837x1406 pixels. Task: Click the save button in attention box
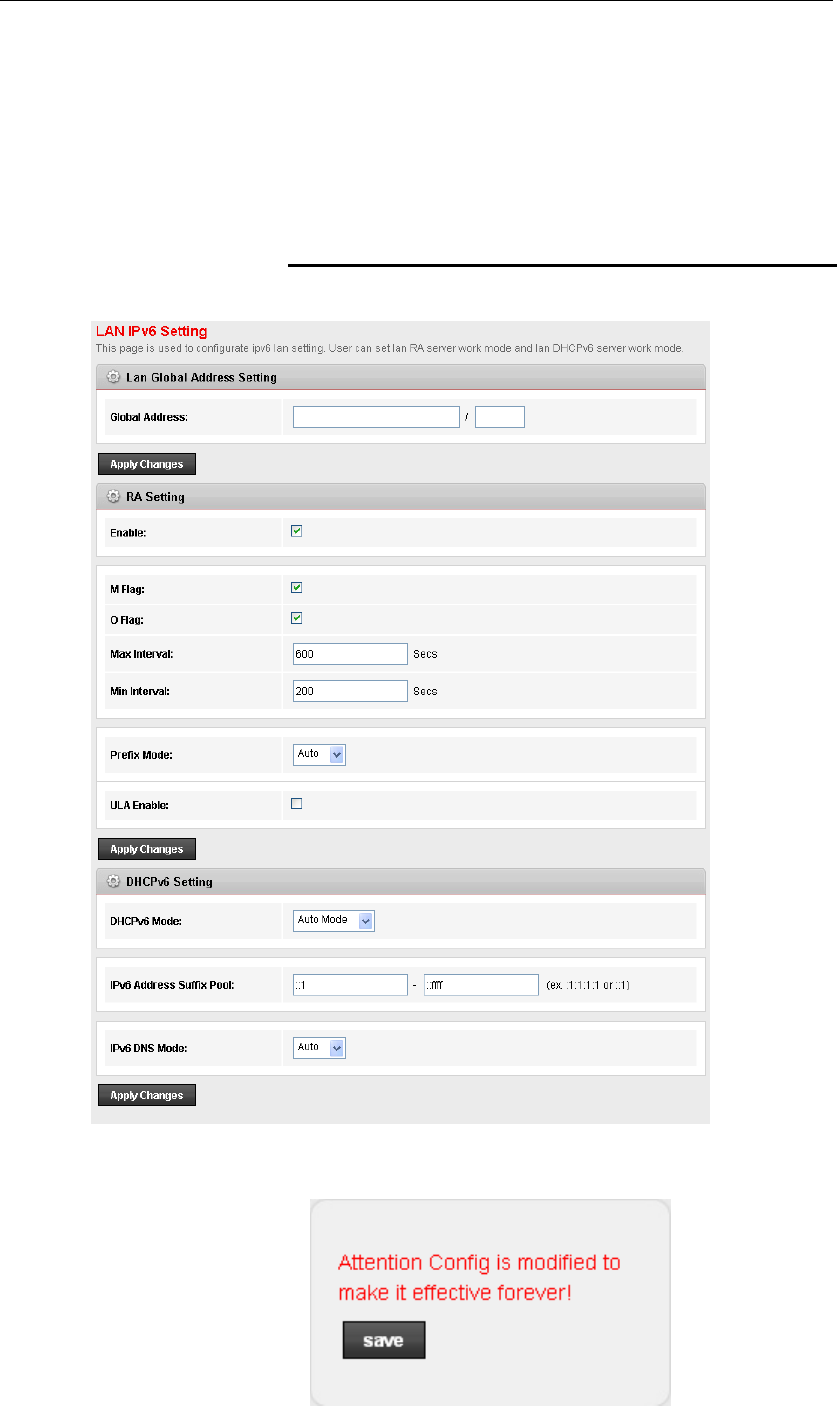(384, 1340)
